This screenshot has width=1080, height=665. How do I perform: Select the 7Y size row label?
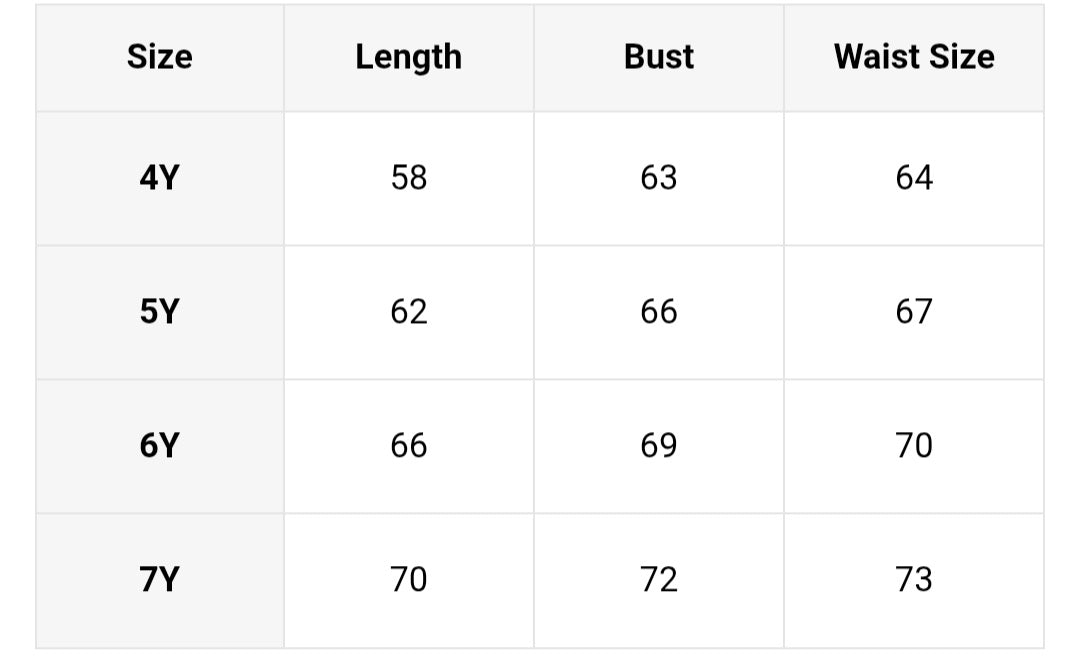[x=159, y=580]
